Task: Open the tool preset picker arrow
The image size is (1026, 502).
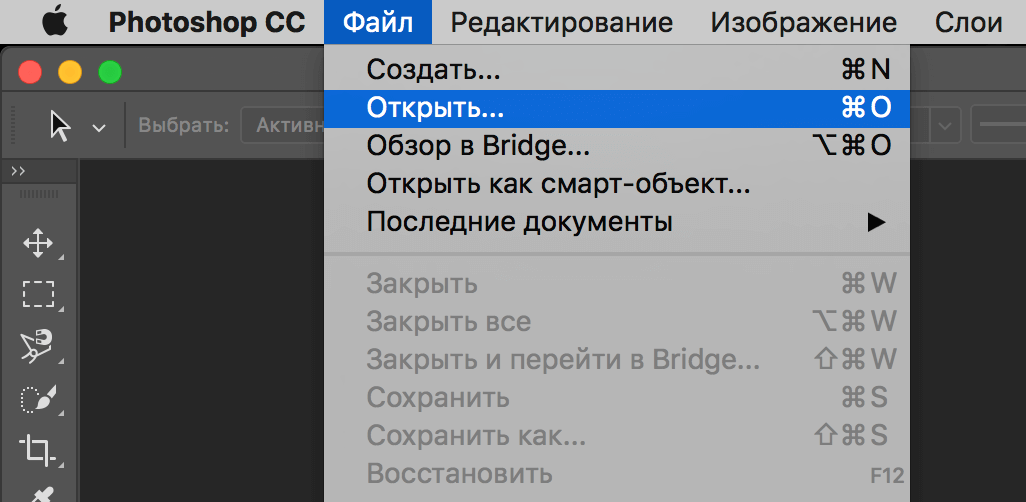Action: [x=98, y=127]
